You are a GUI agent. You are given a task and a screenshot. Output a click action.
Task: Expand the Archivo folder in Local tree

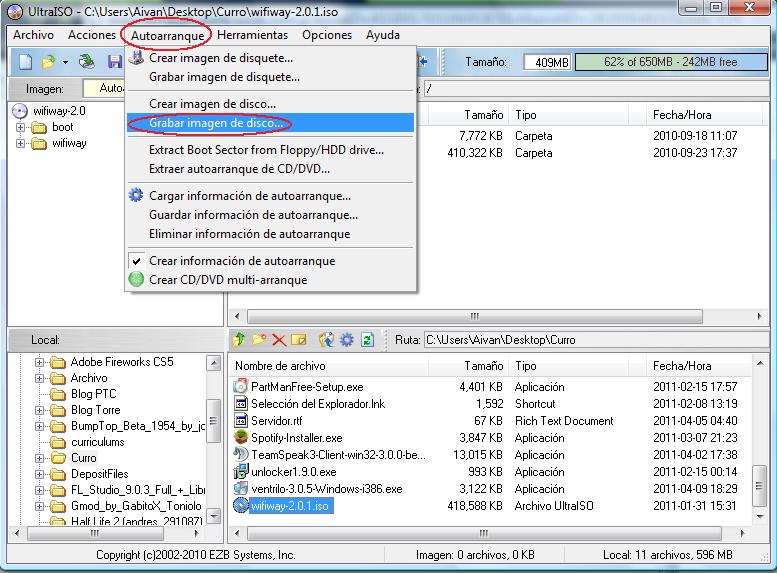coord(39,378)
